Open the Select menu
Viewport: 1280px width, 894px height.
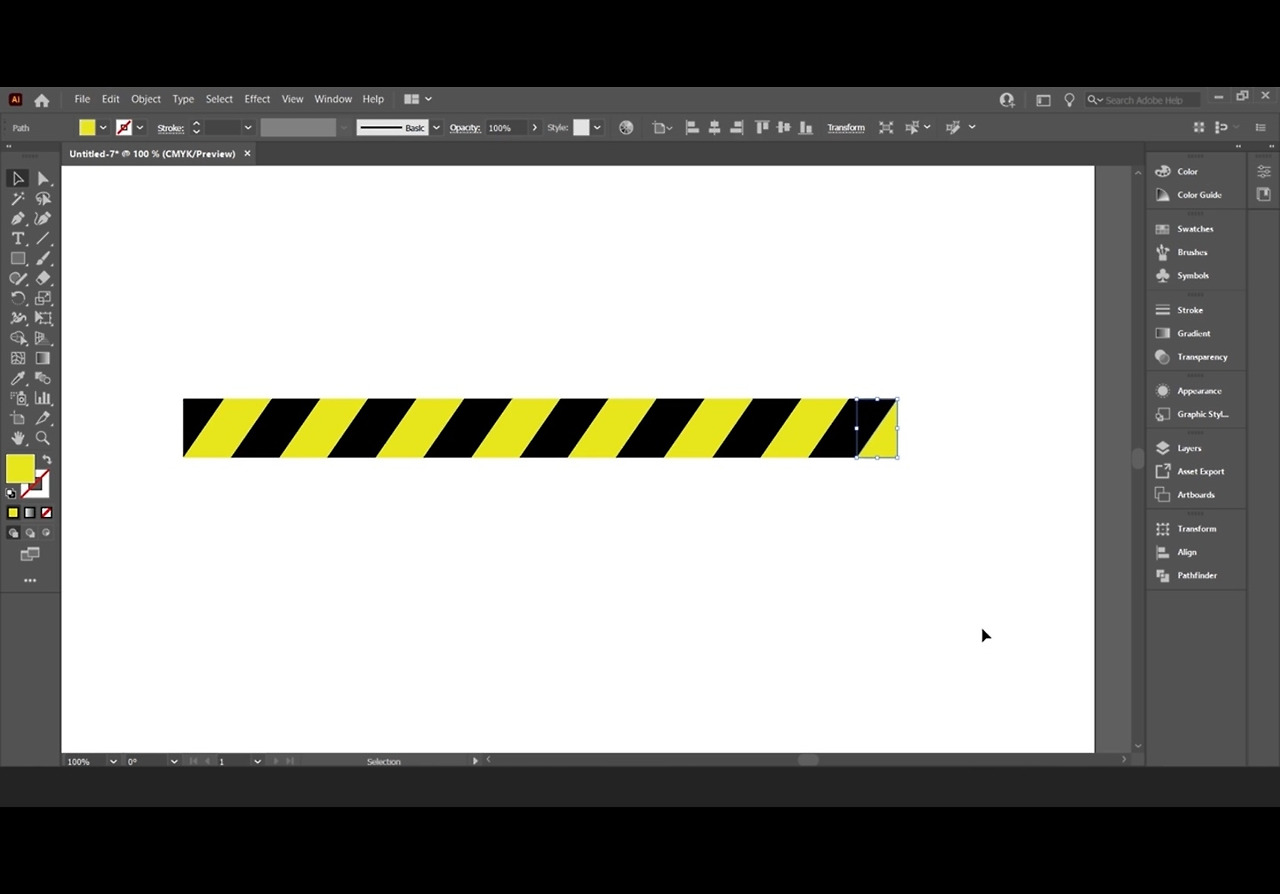219,100
